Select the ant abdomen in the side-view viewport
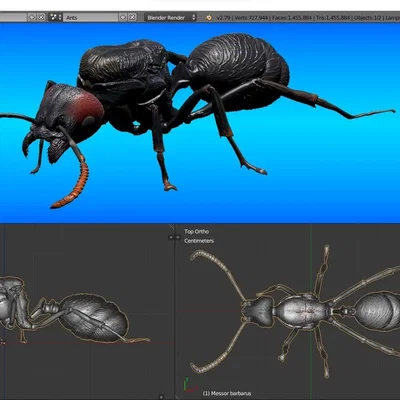The image size is (400, 400). pyautogui.click(x=94, y=317)
